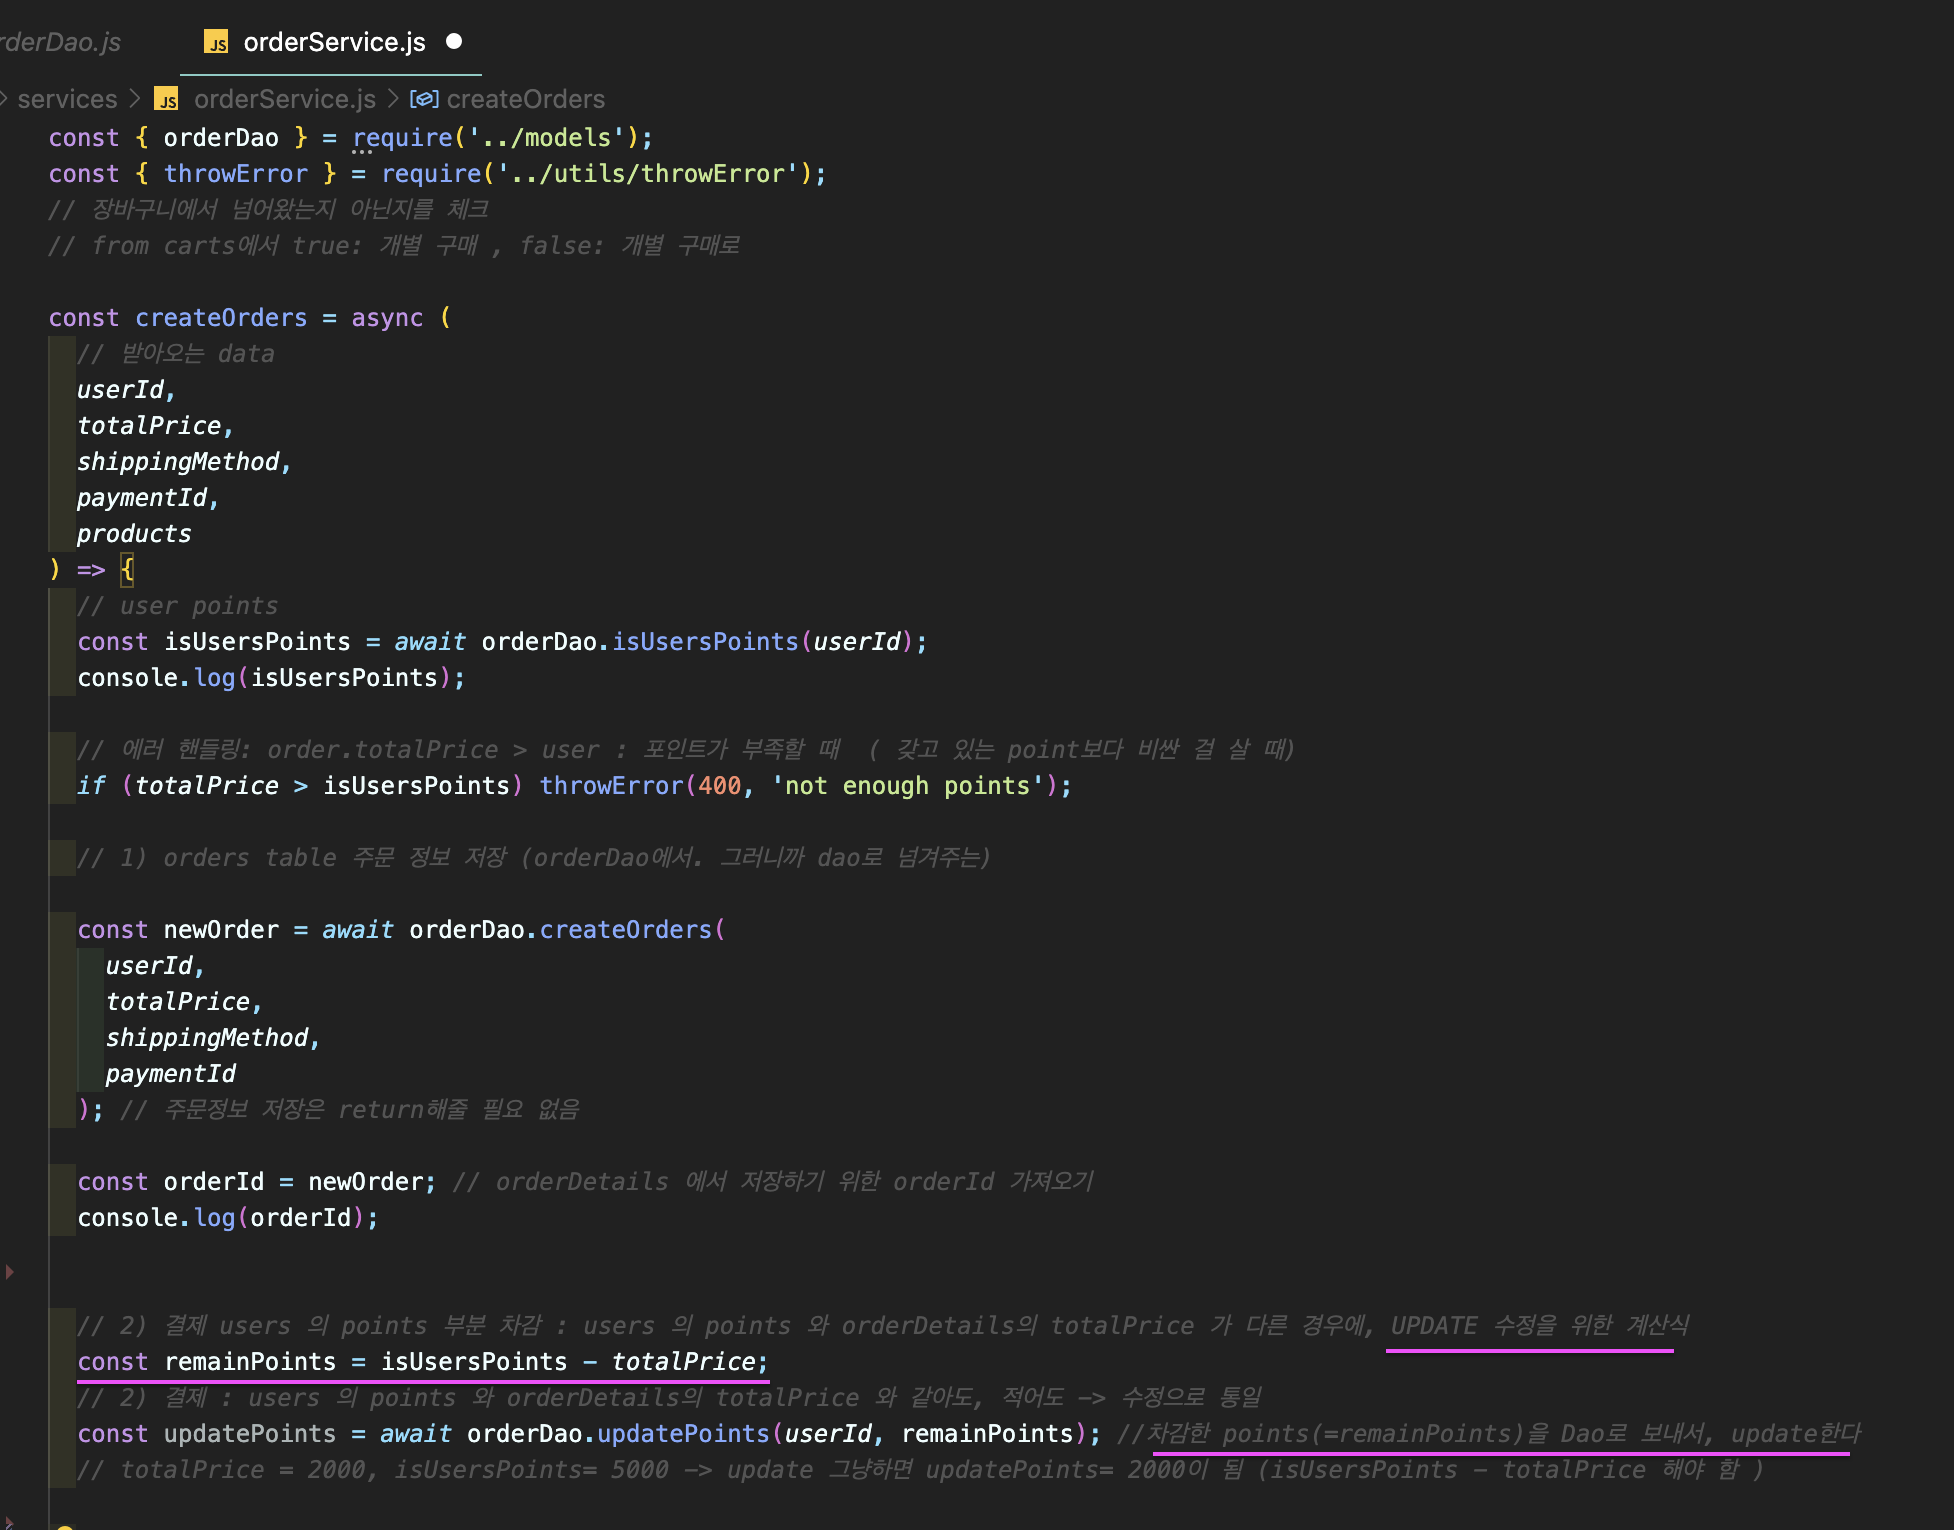Click the createOrders symbol icon in breadcrumb

pyautogui.click(x=424, y=99)
